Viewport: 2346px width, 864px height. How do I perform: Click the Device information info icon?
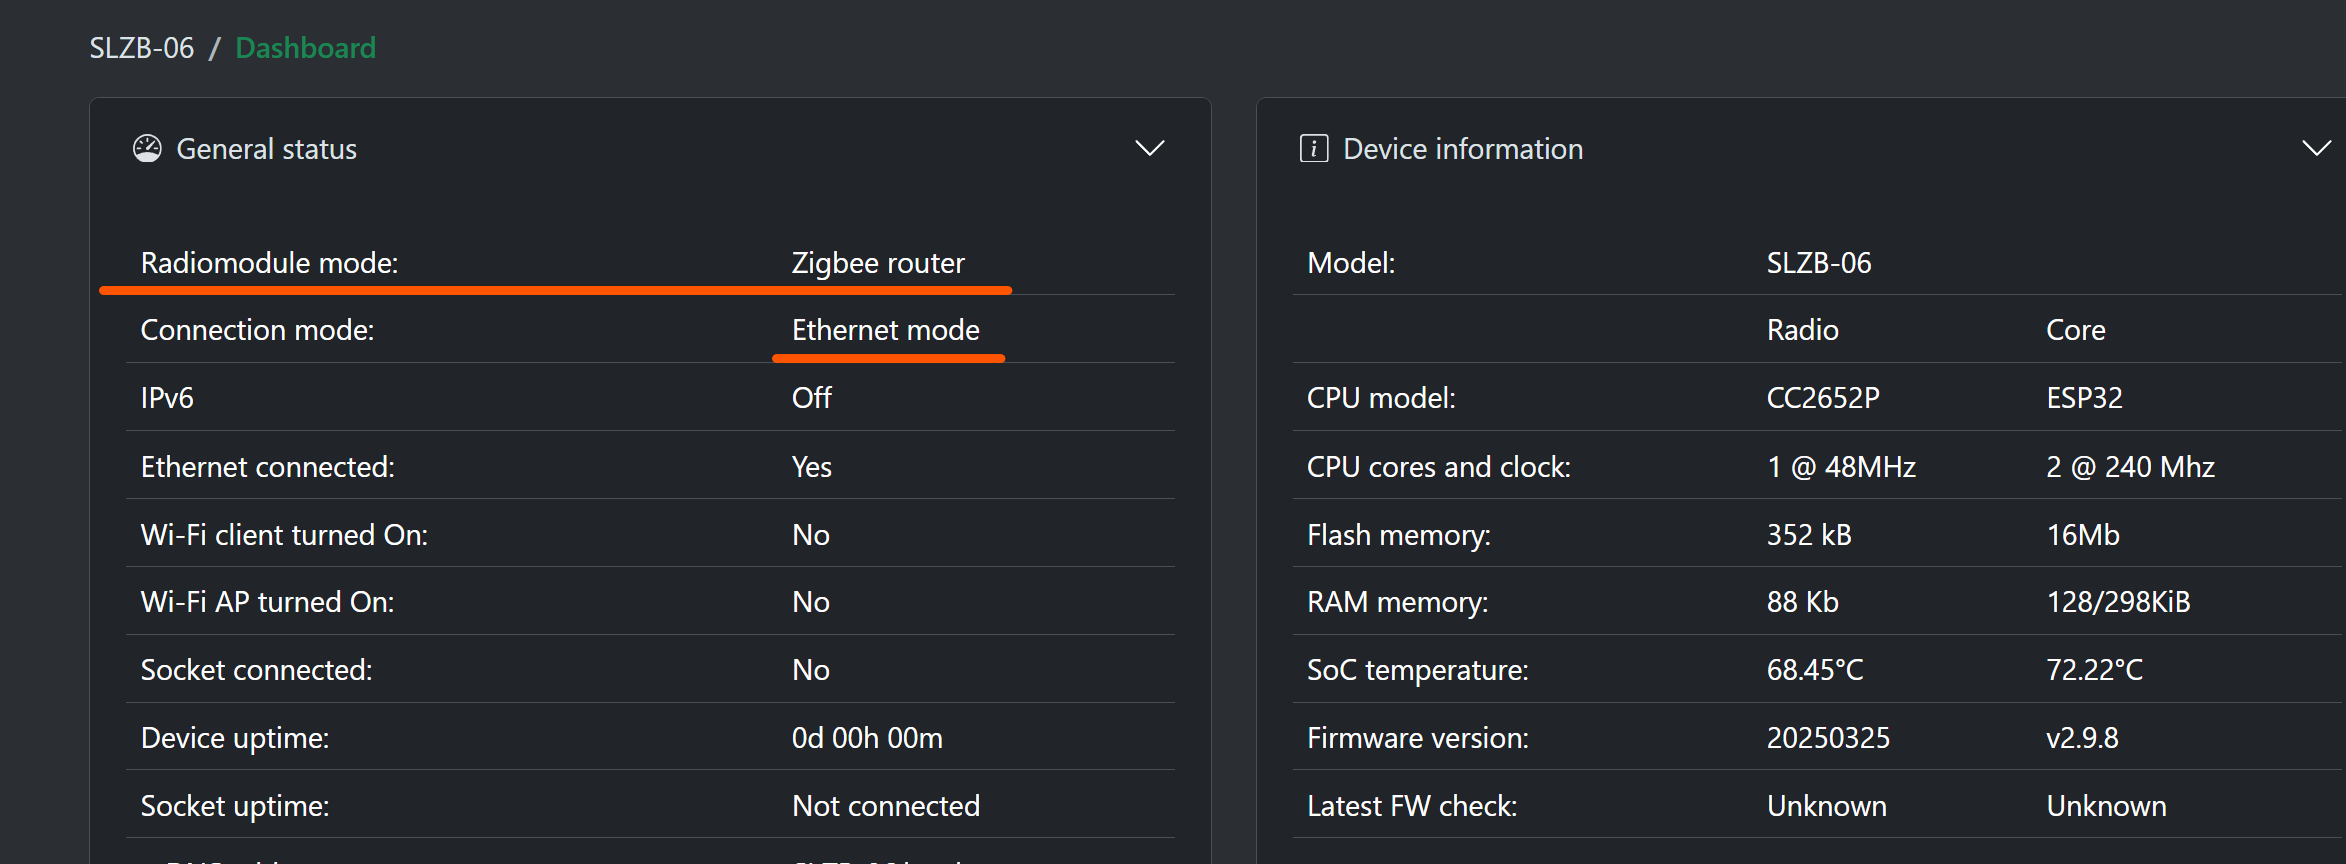tap(1313, 149)
